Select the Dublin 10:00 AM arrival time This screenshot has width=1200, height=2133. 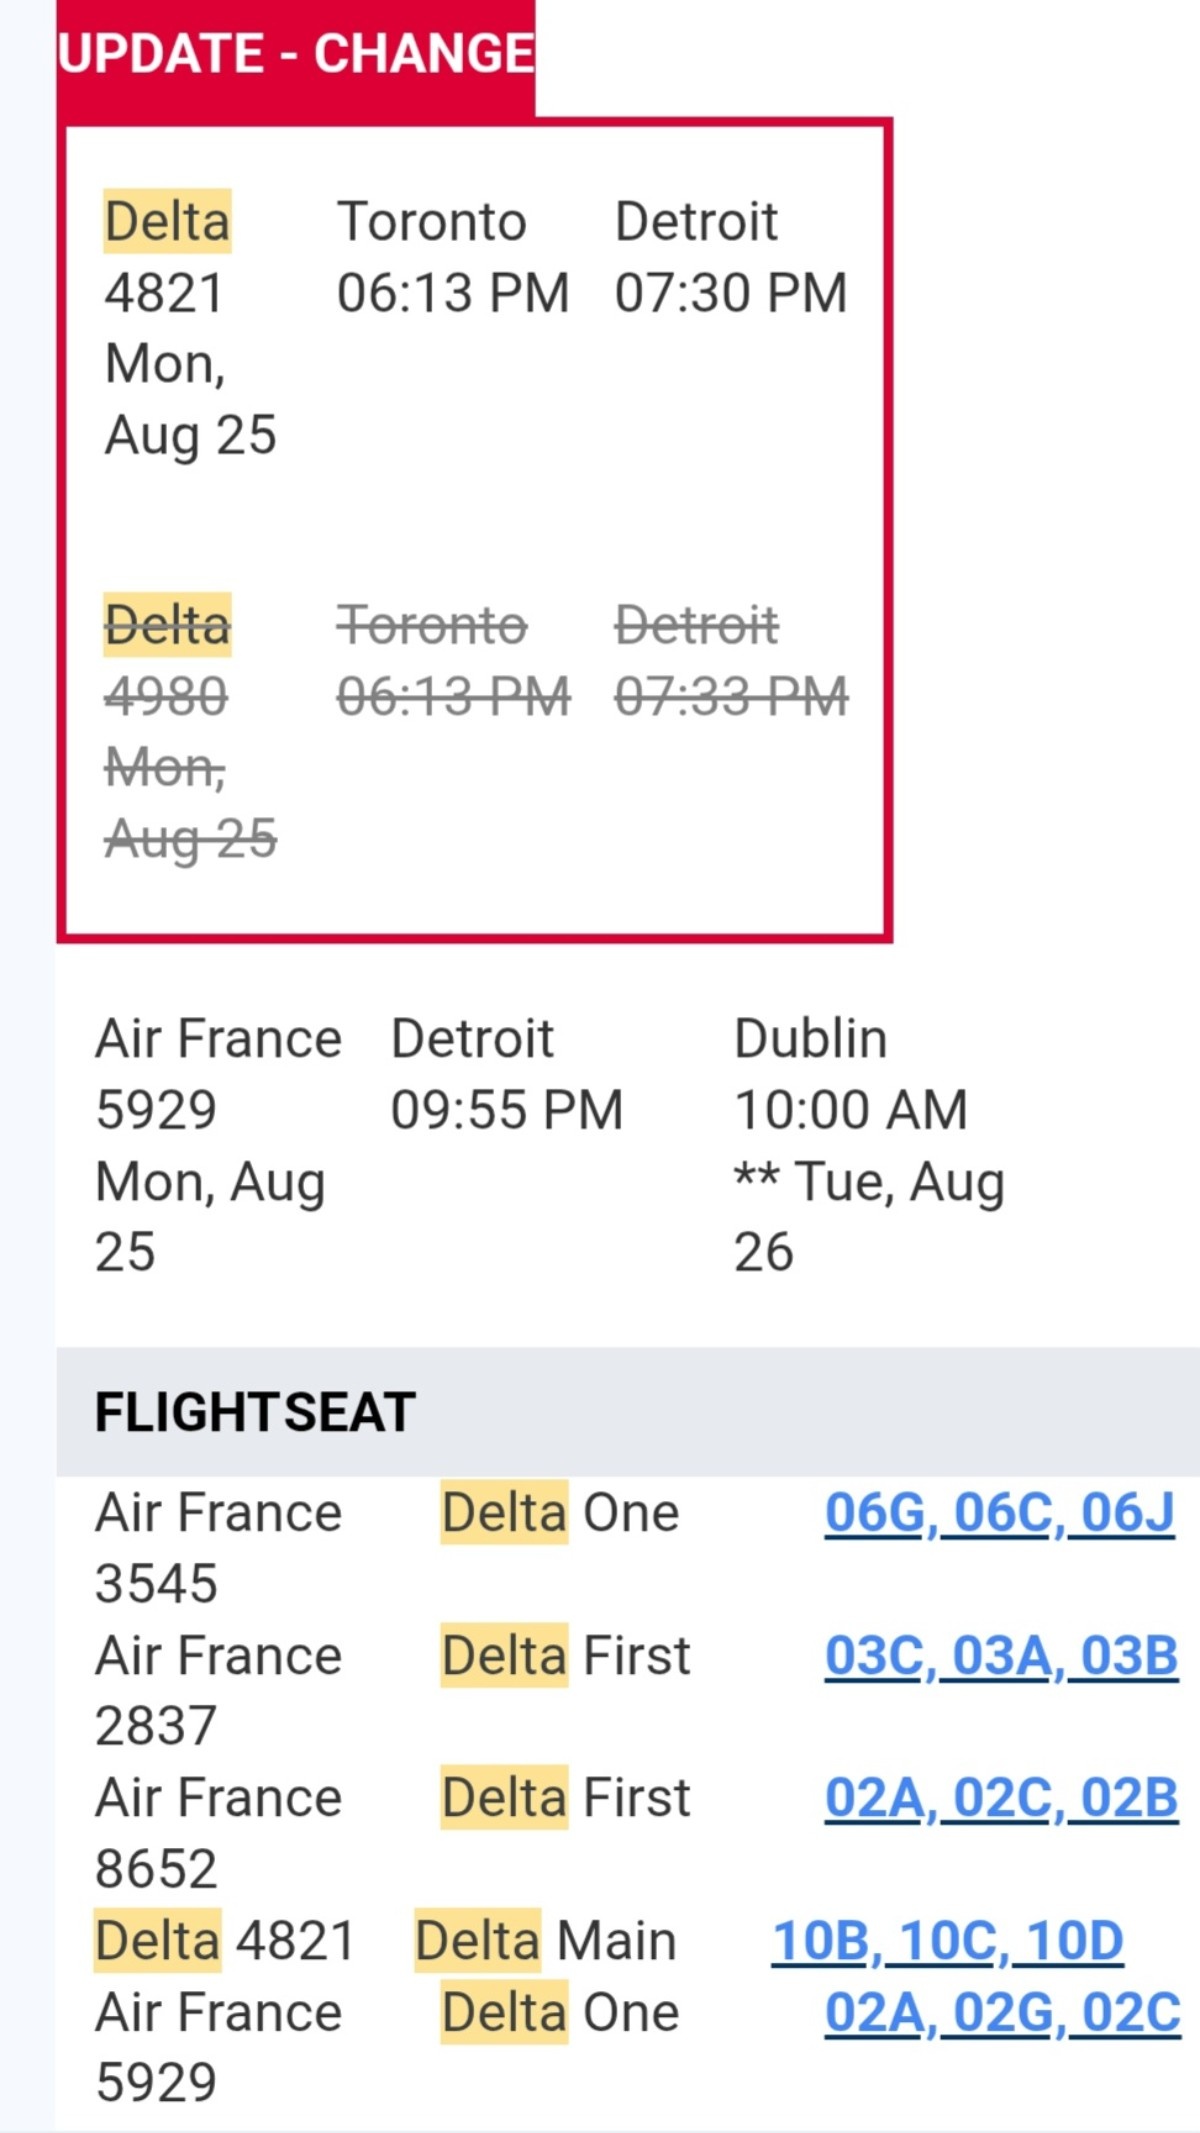point(851,1110)
